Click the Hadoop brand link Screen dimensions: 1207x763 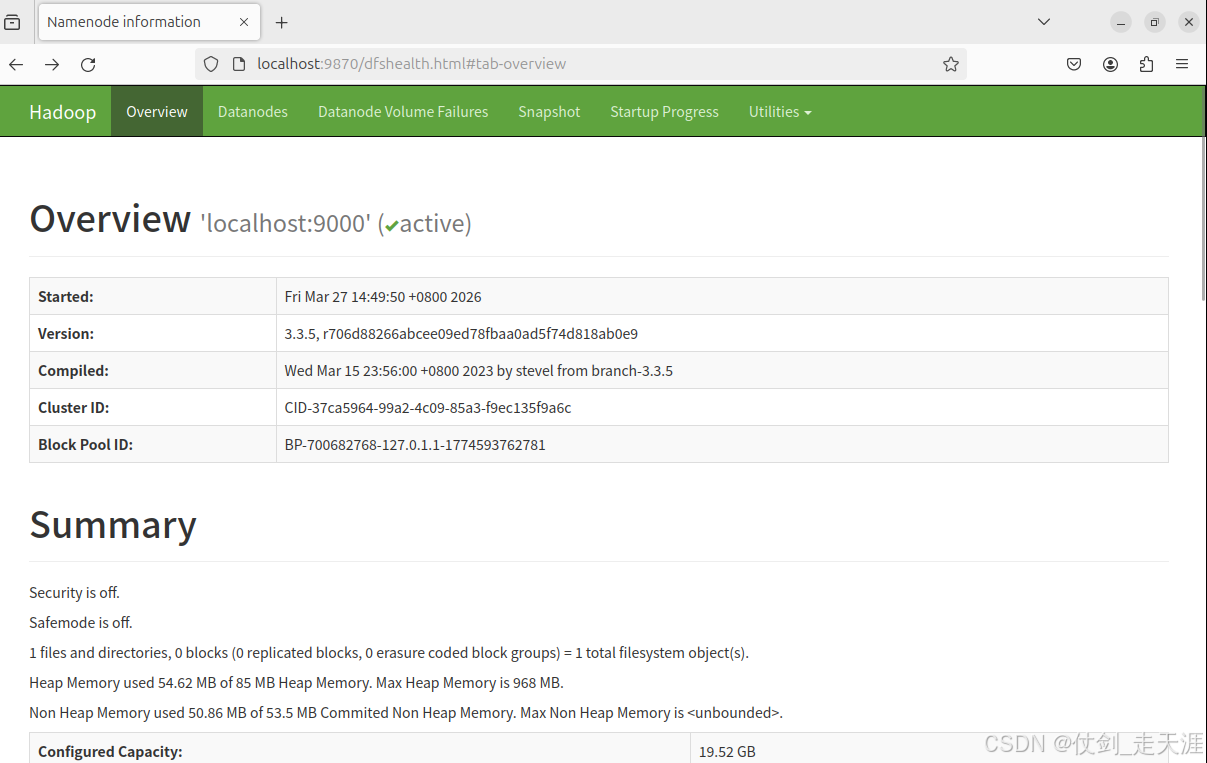(x=63, y=112)
